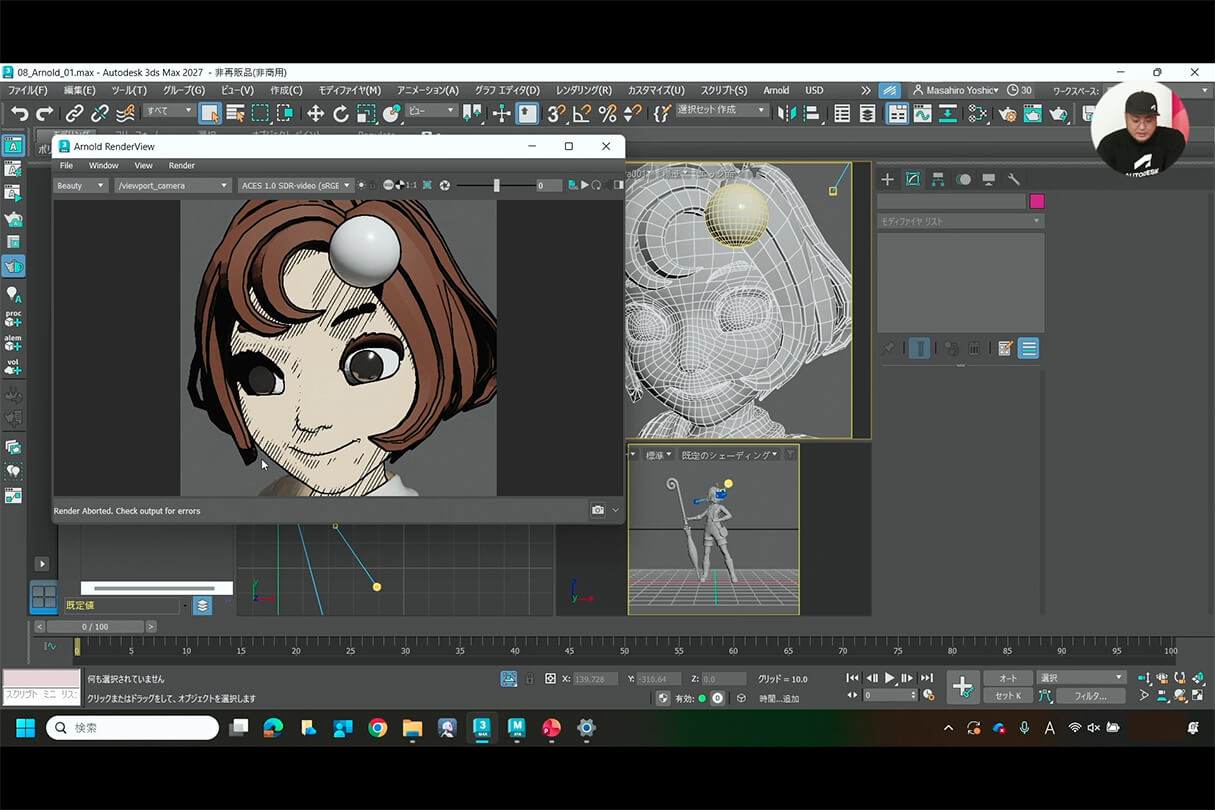The image size is (1215, 810).
Task: Open the View menu in Arnold RenderView
Action: 143,165
